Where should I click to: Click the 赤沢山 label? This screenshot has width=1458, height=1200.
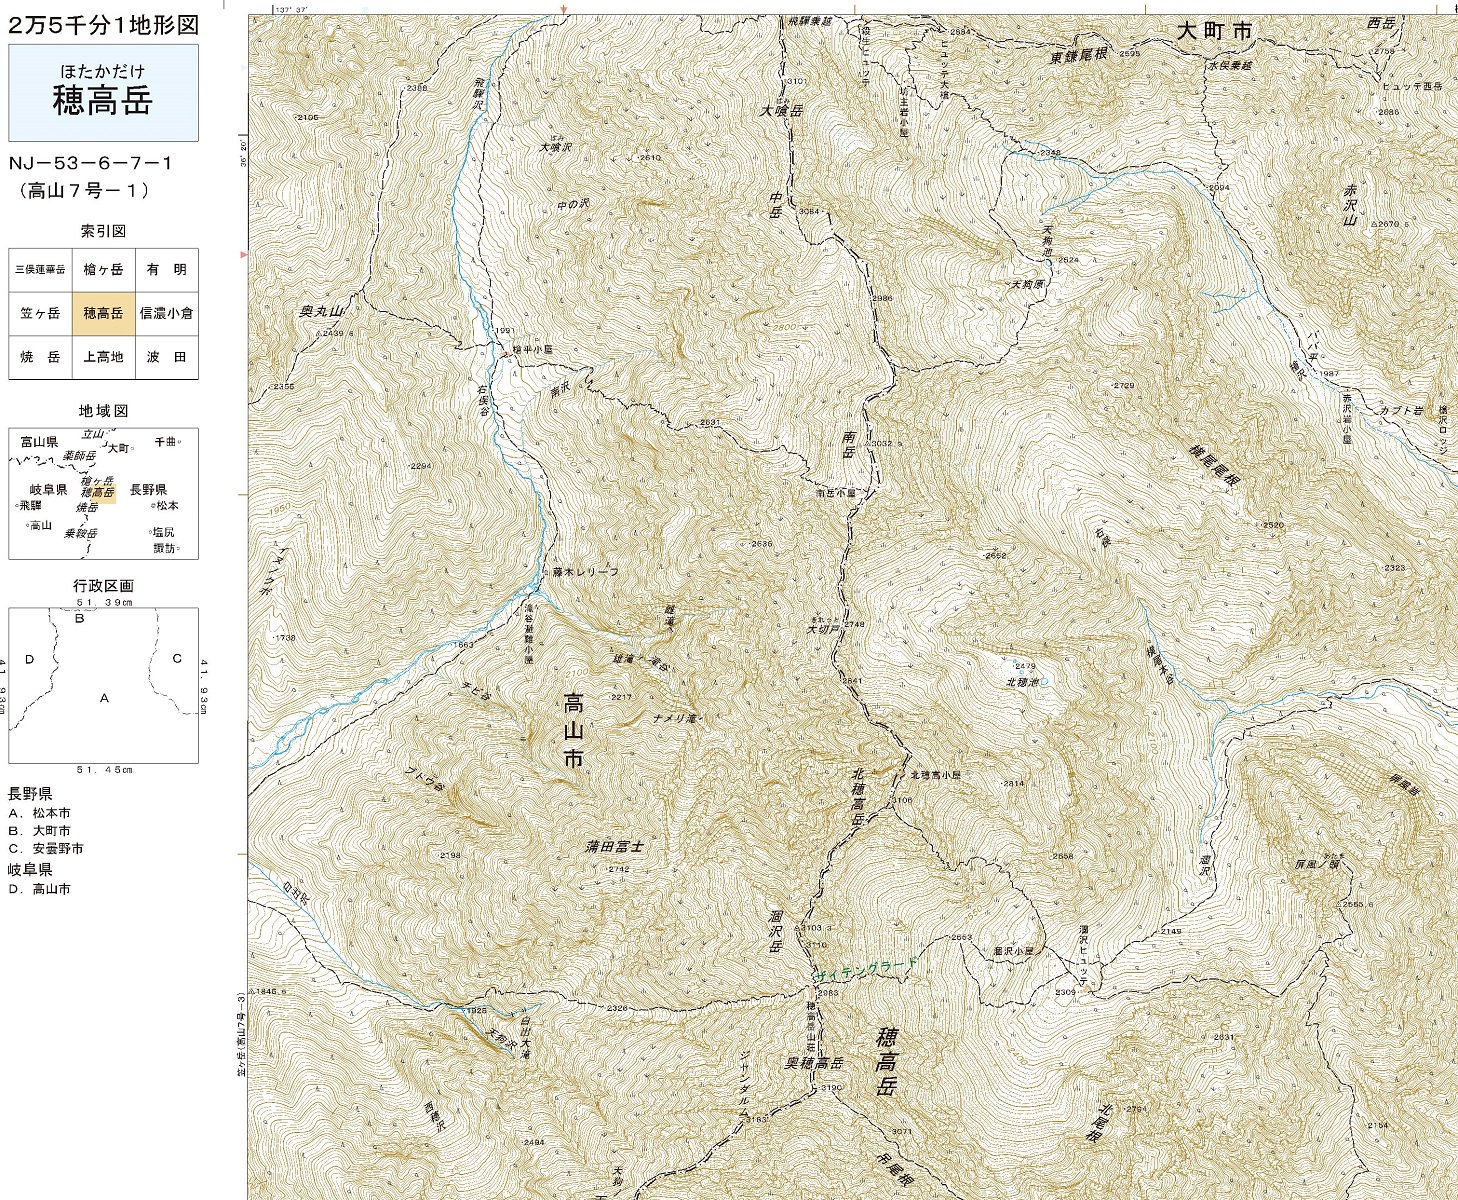point(1348,206)
